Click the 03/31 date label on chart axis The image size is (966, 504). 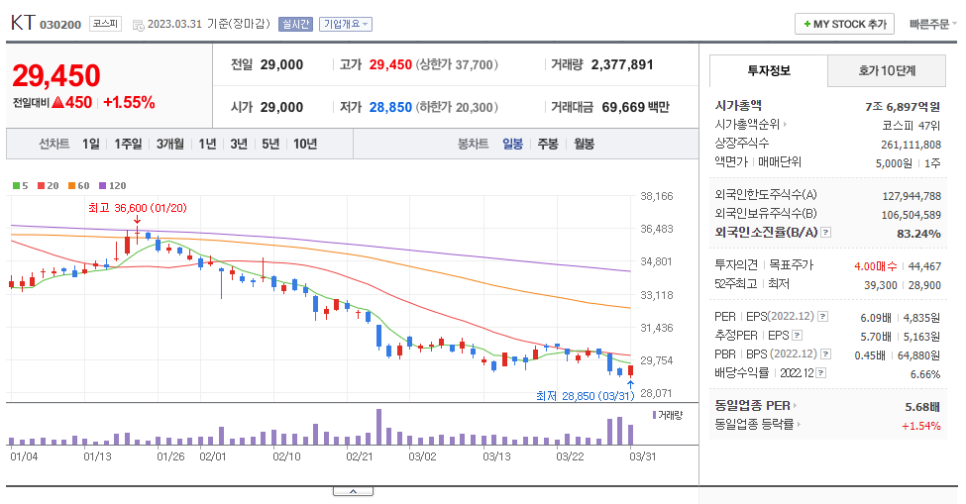(642, 457)
